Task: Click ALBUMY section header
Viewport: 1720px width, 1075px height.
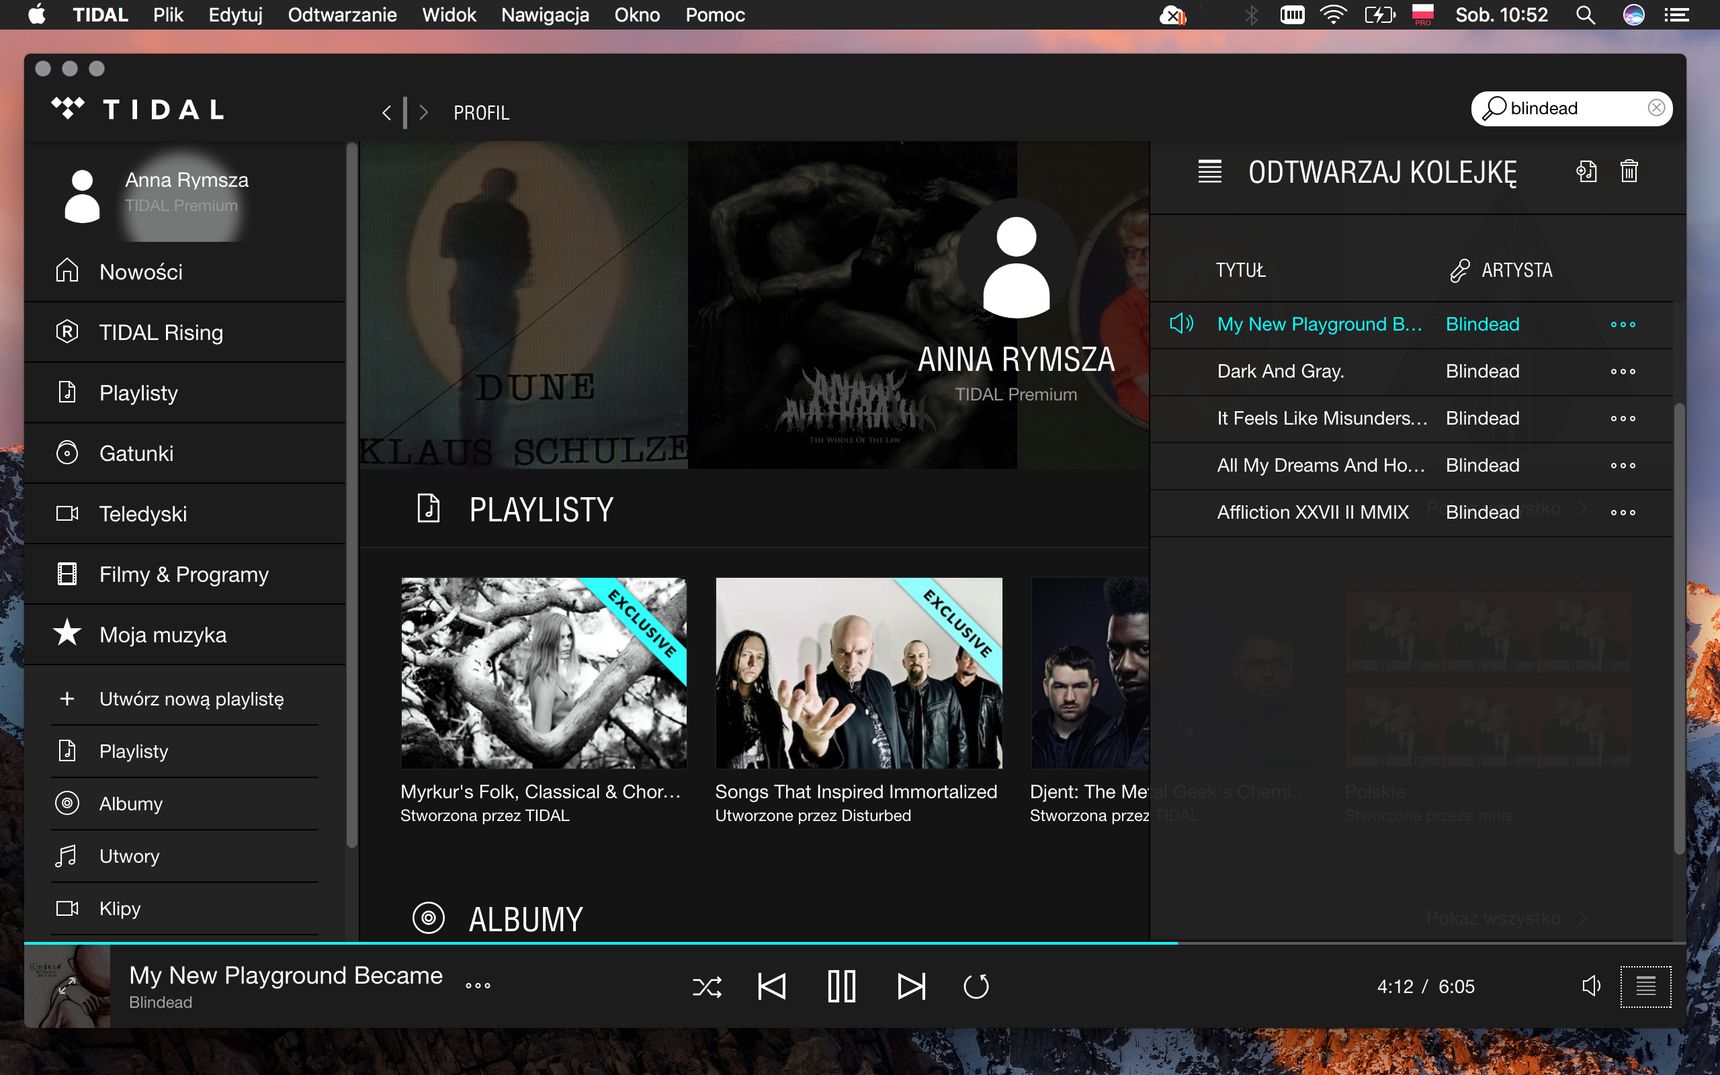Action: [x=526, y=919]
